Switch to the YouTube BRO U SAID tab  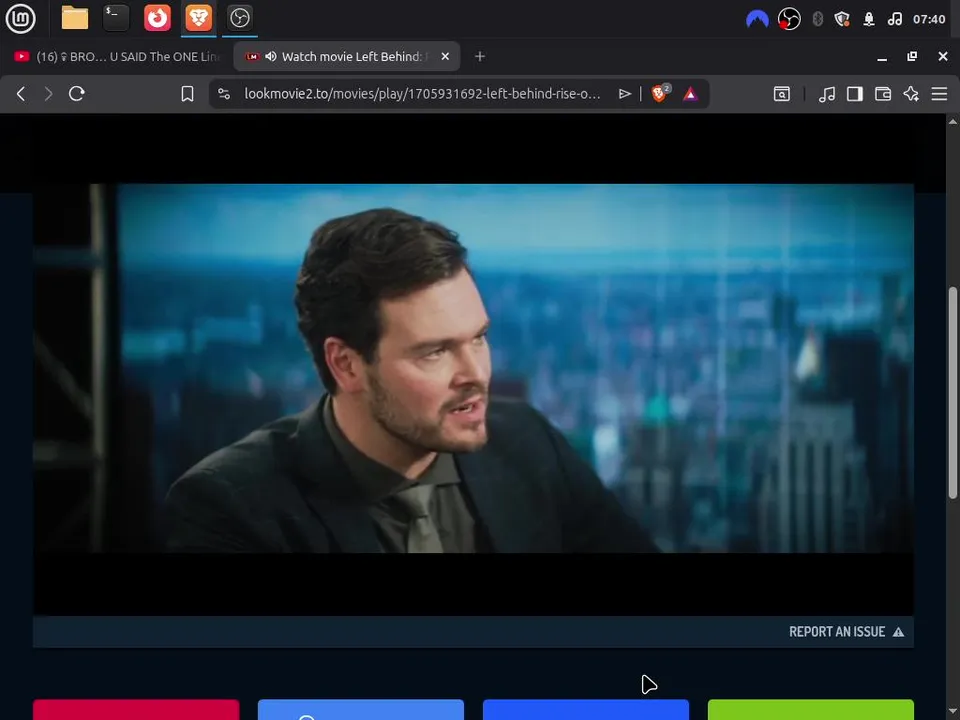116,56
